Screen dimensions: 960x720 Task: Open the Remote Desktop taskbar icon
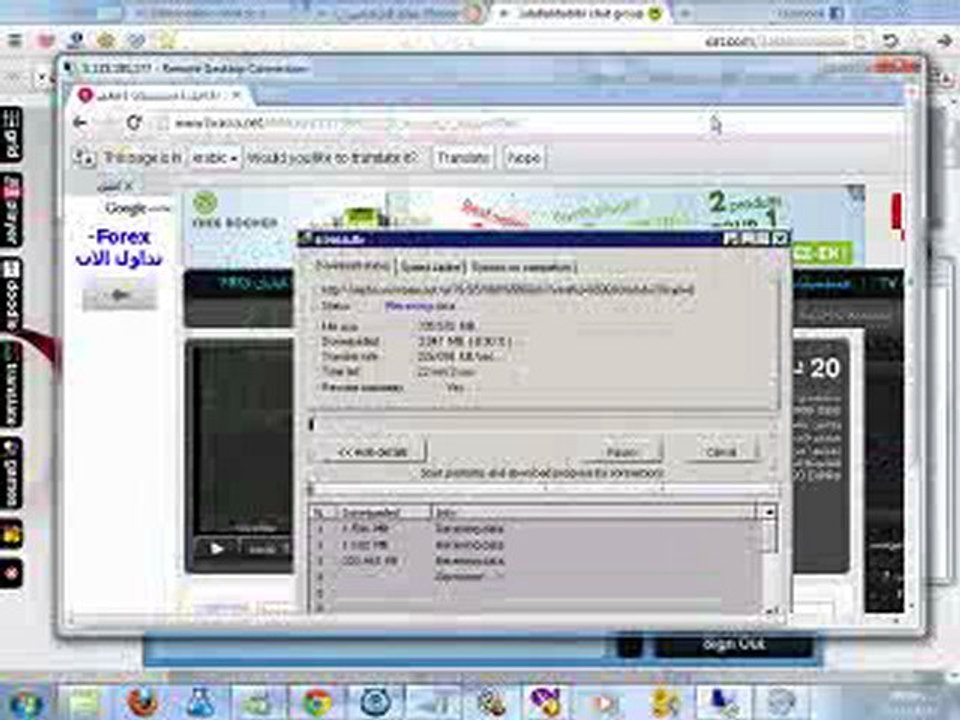[724, 702]
